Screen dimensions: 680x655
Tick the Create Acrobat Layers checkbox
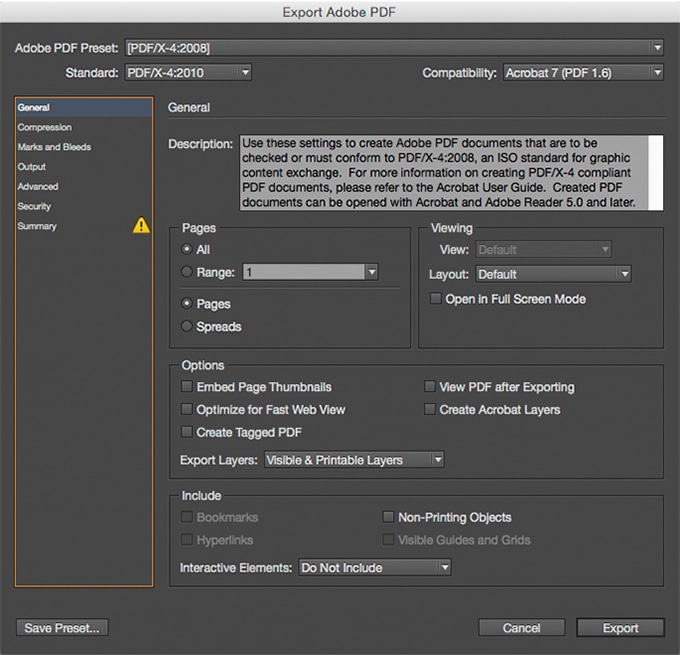coord(431,409)
